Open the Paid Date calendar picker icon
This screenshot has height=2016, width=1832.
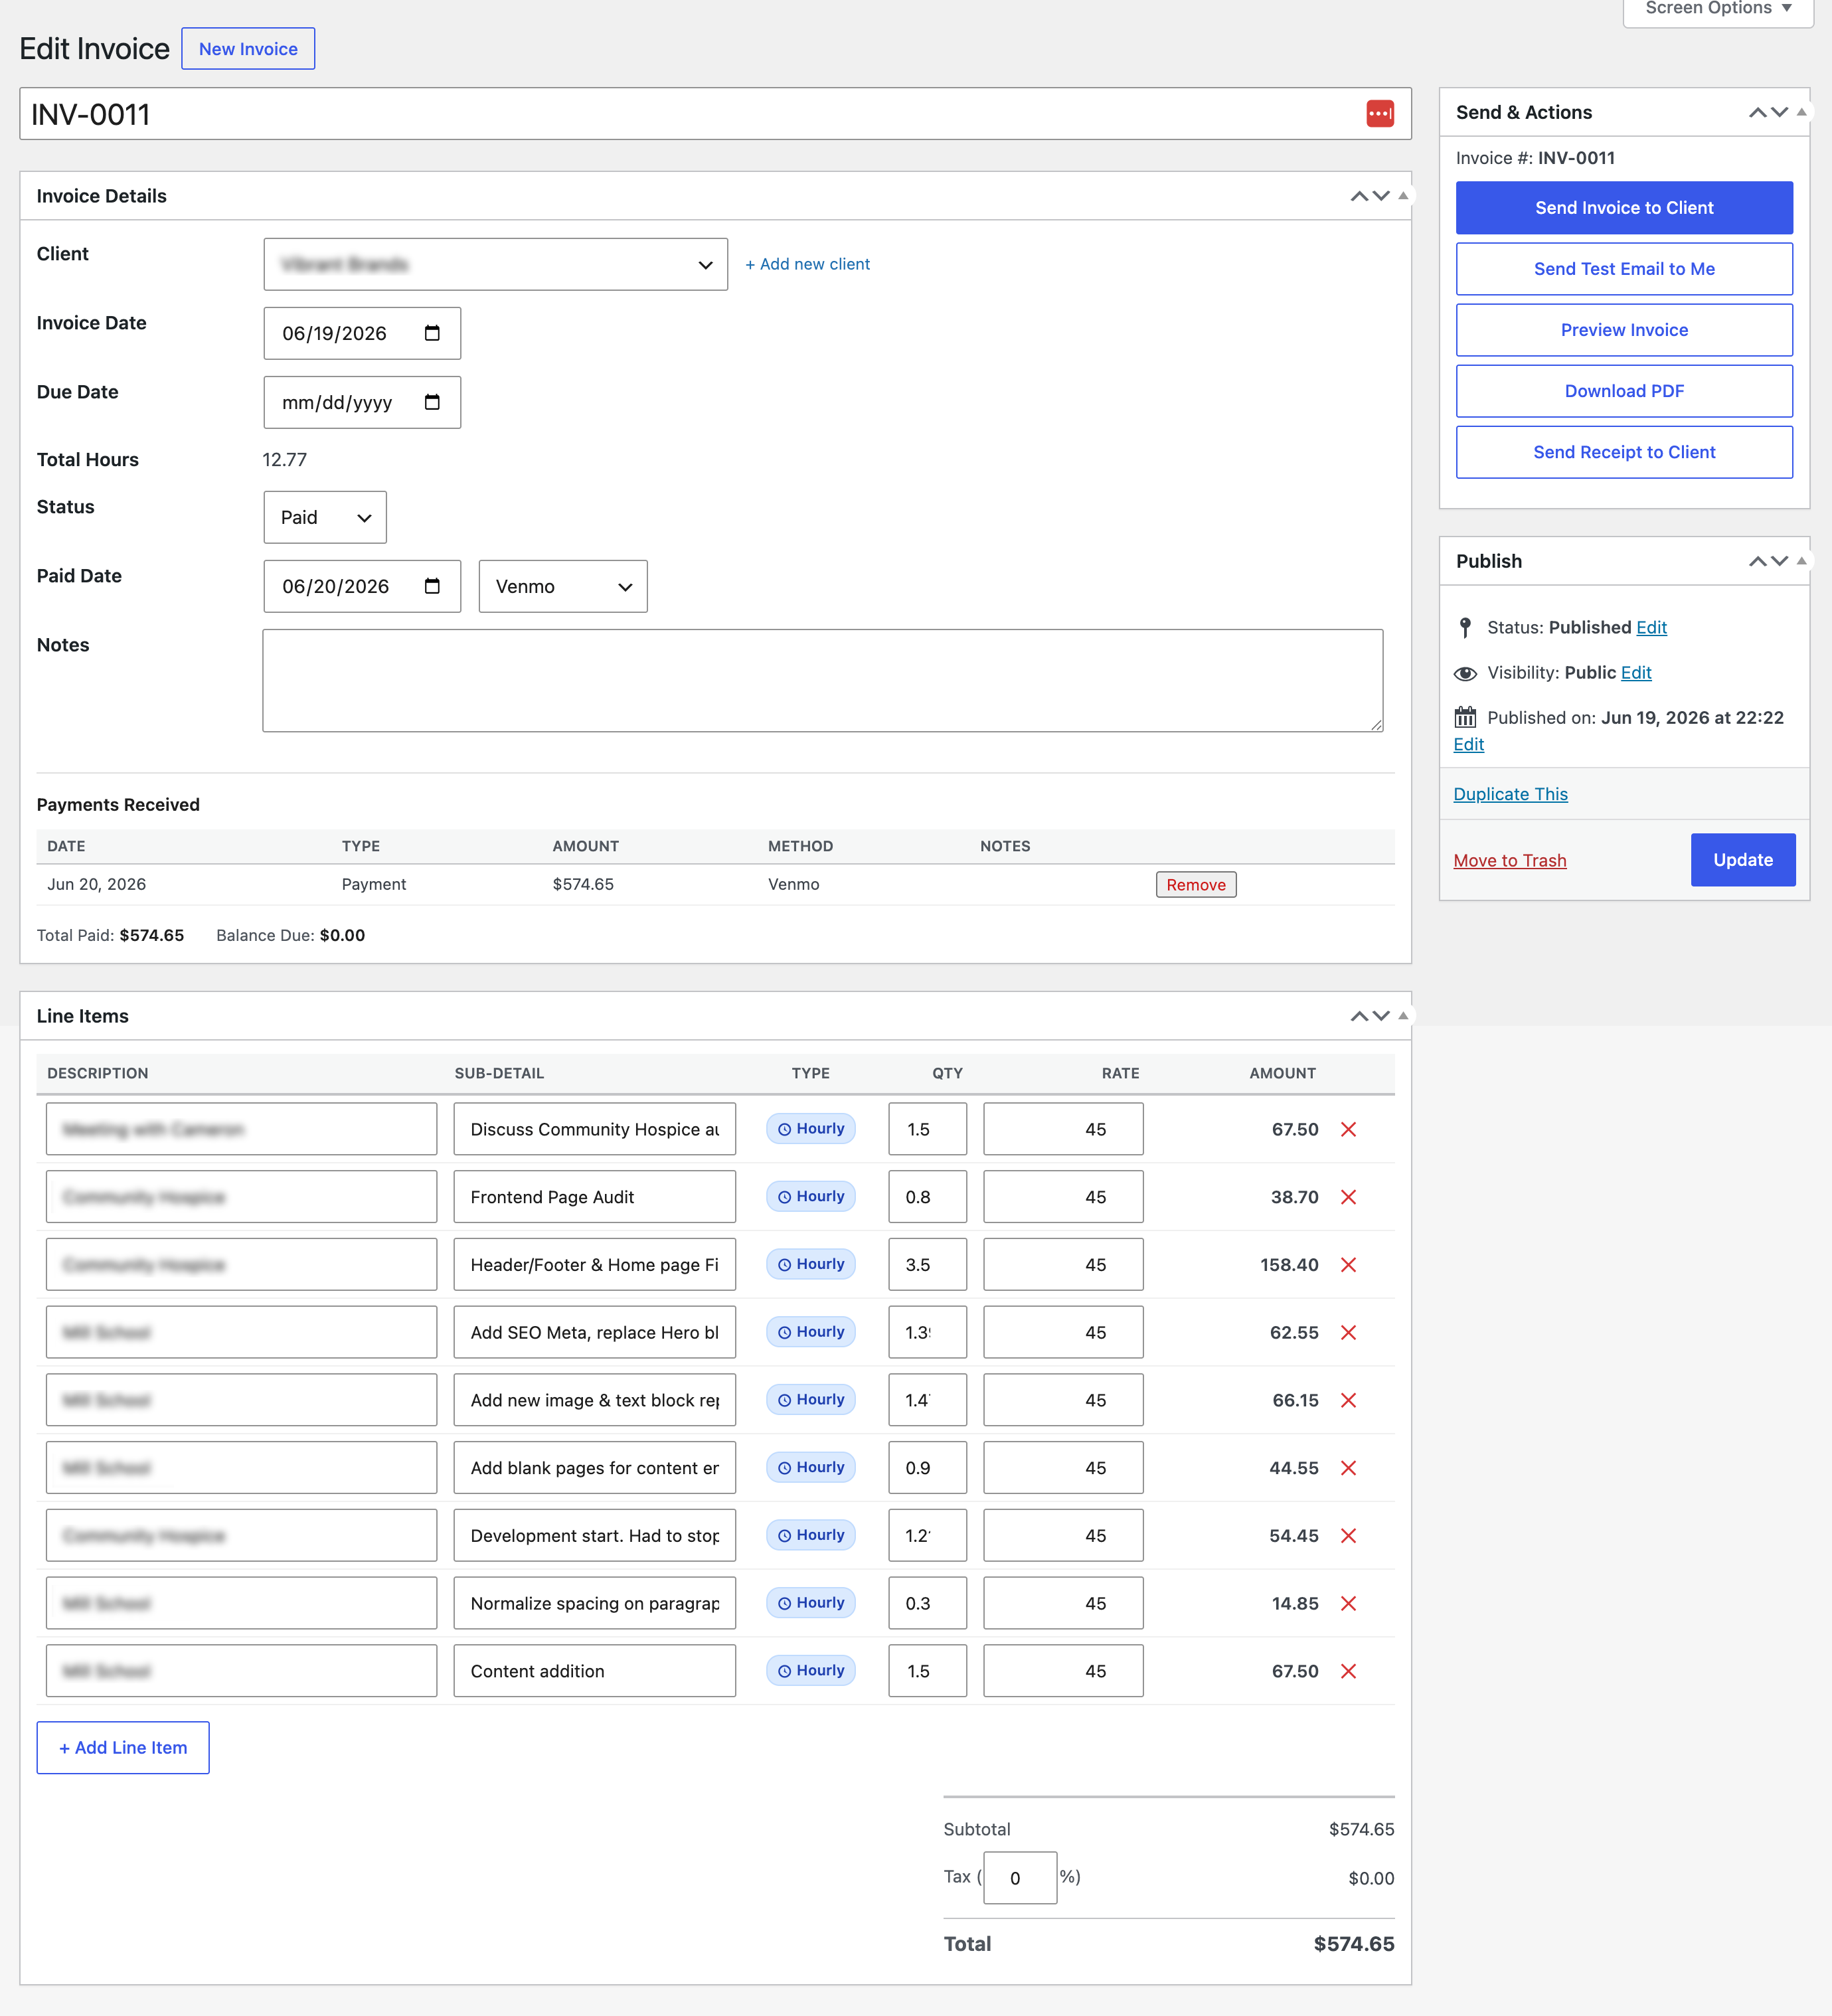click(432, 586)
